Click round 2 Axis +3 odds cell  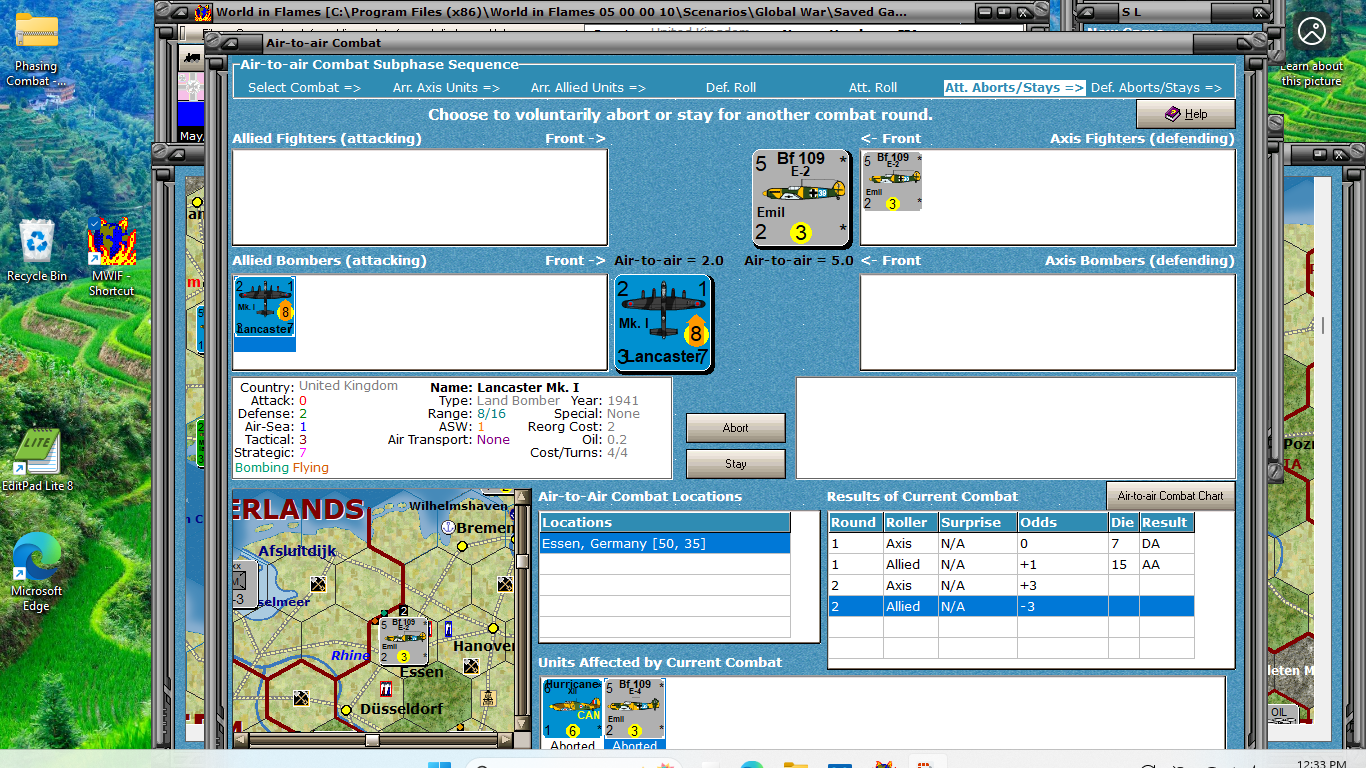coord(1063,585)
